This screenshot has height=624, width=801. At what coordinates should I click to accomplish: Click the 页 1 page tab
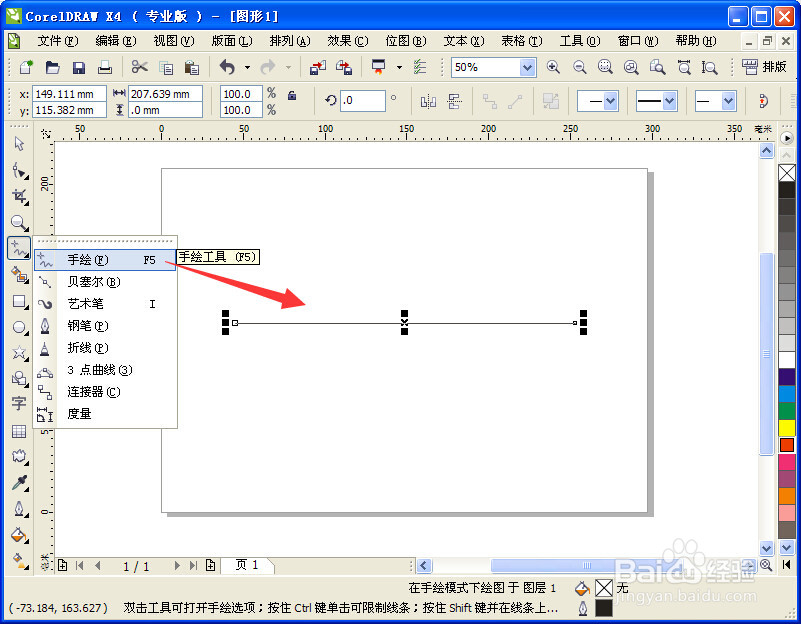coord(246,565)
